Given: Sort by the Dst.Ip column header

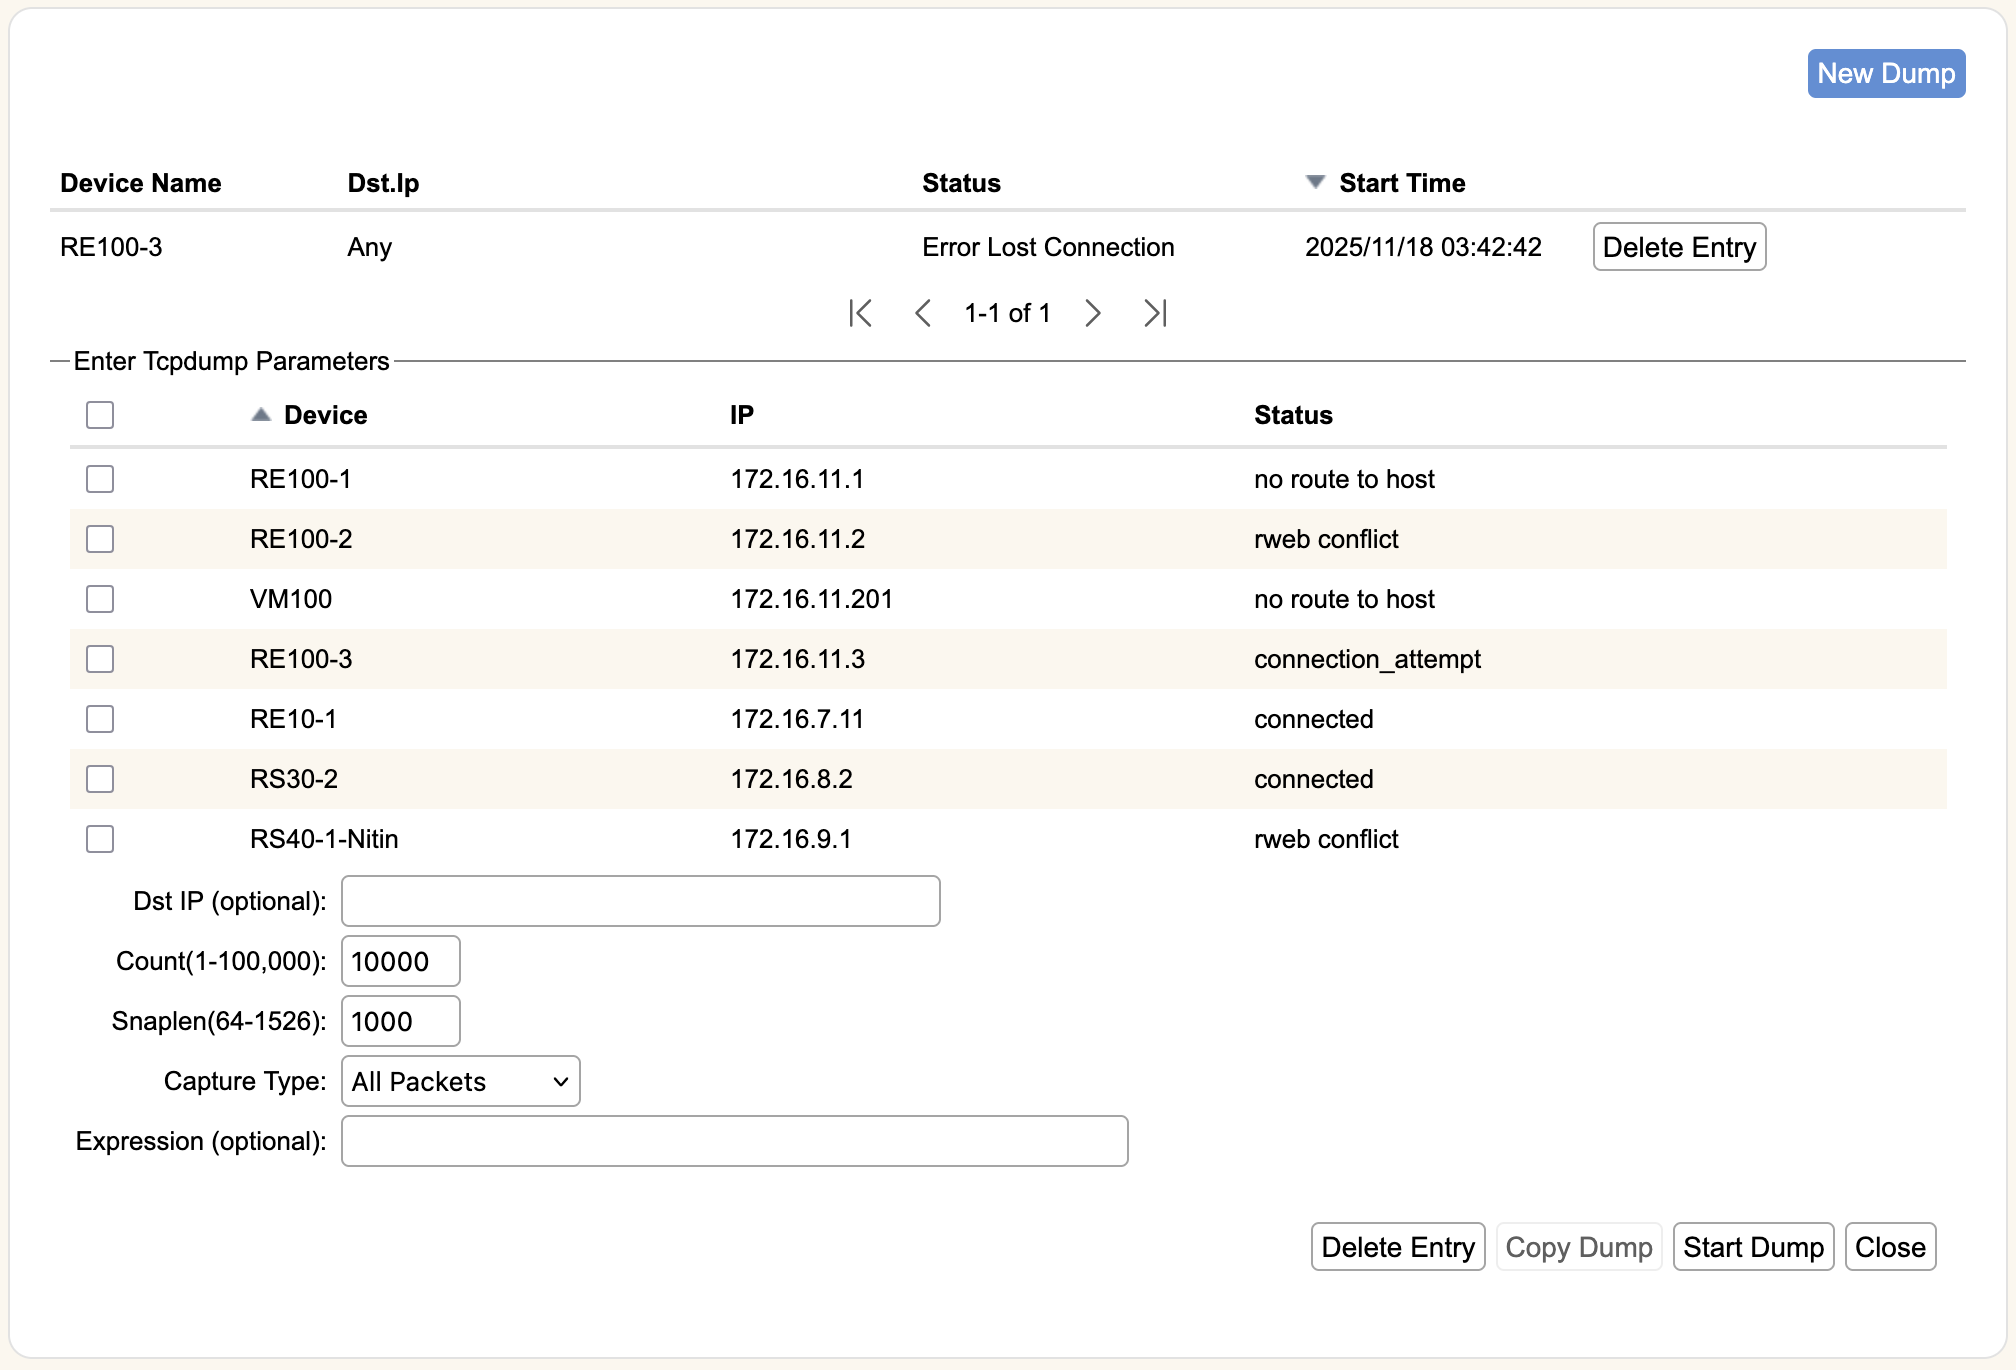Looking at the screenshot, I should coord(383,183).
